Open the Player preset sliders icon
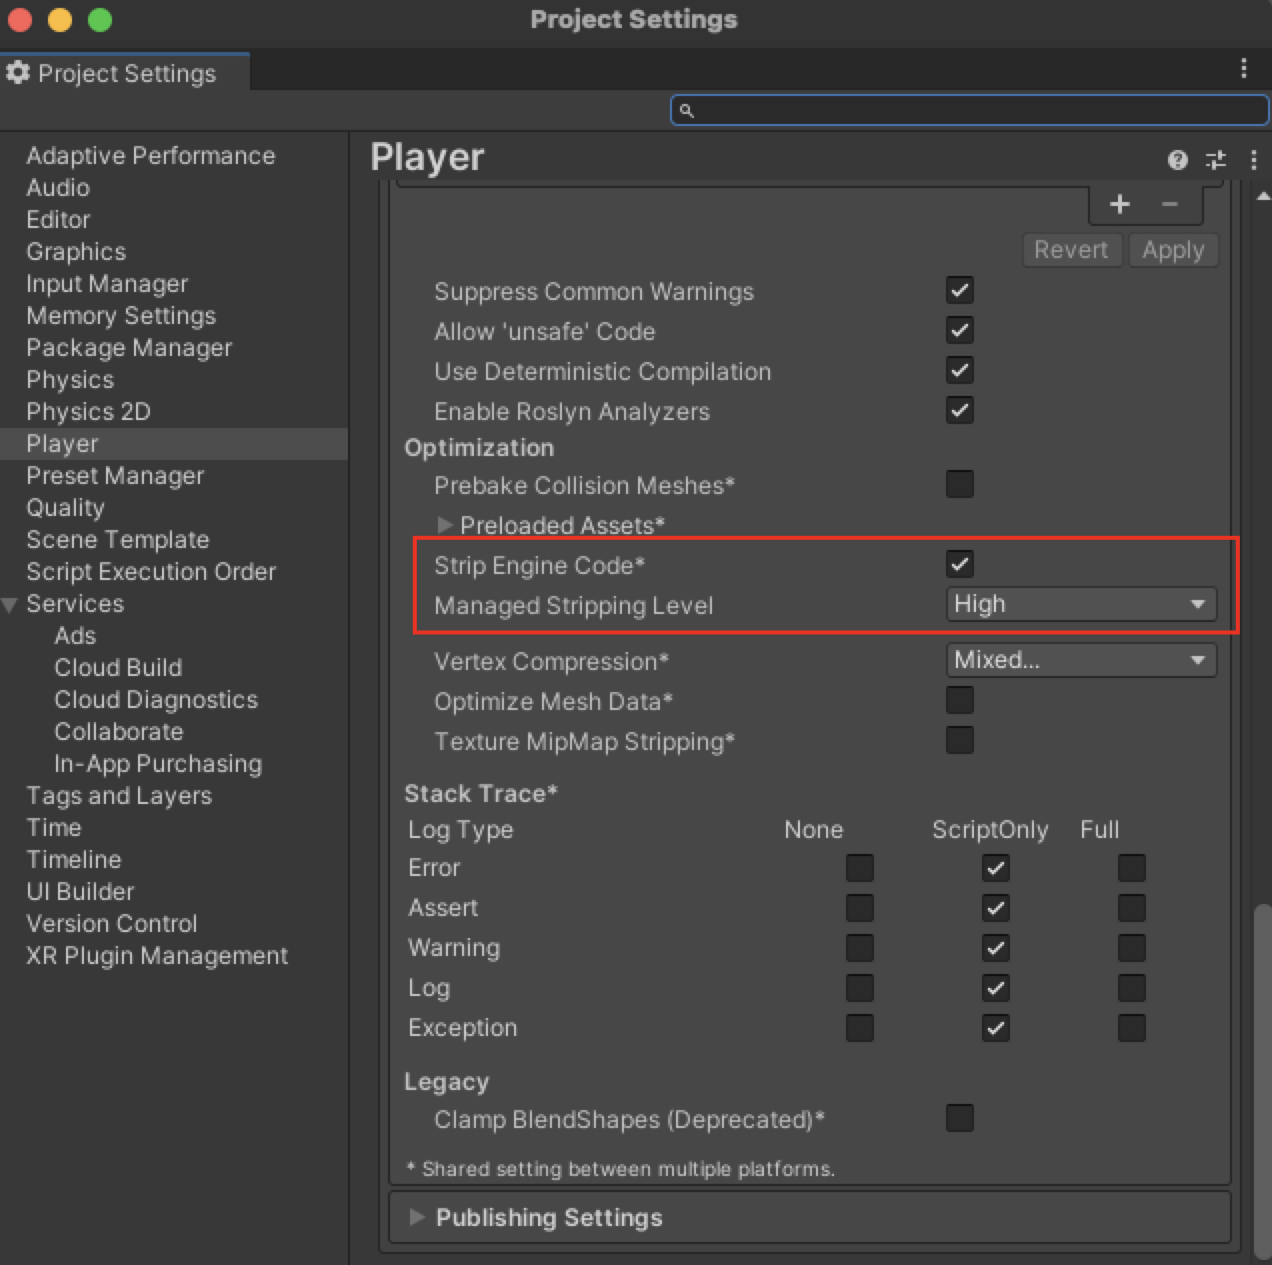The height and width of the screenshot is (1265, 1272). (x=1216, y=160)
